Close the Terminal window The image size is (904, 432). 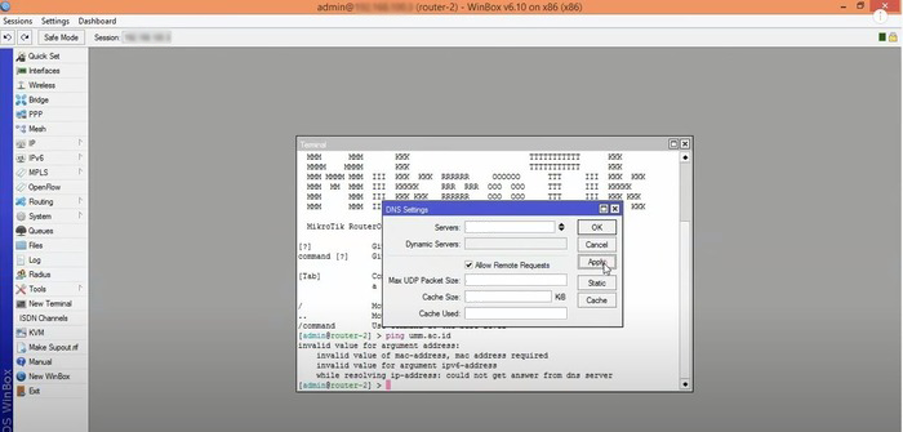[684, 144]
